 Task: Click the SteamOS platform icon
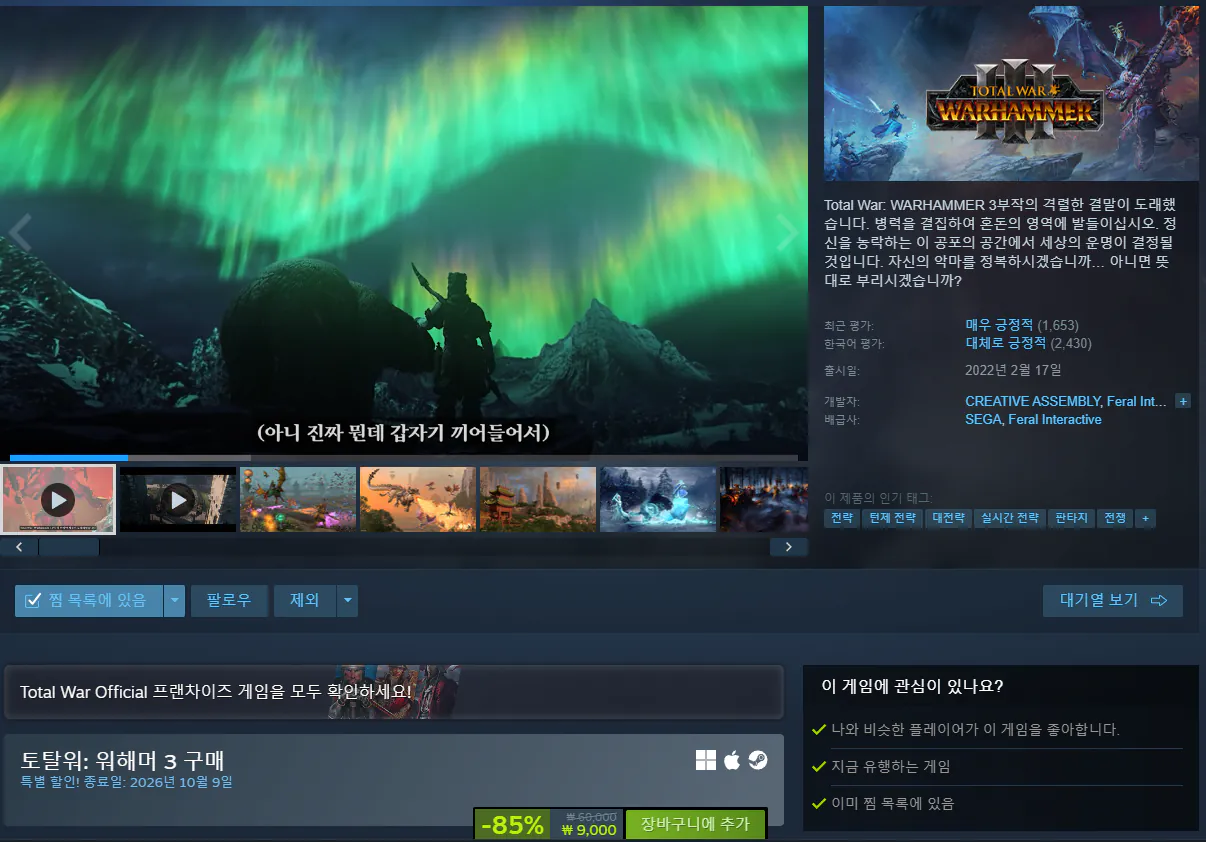[x=758, y=761]
